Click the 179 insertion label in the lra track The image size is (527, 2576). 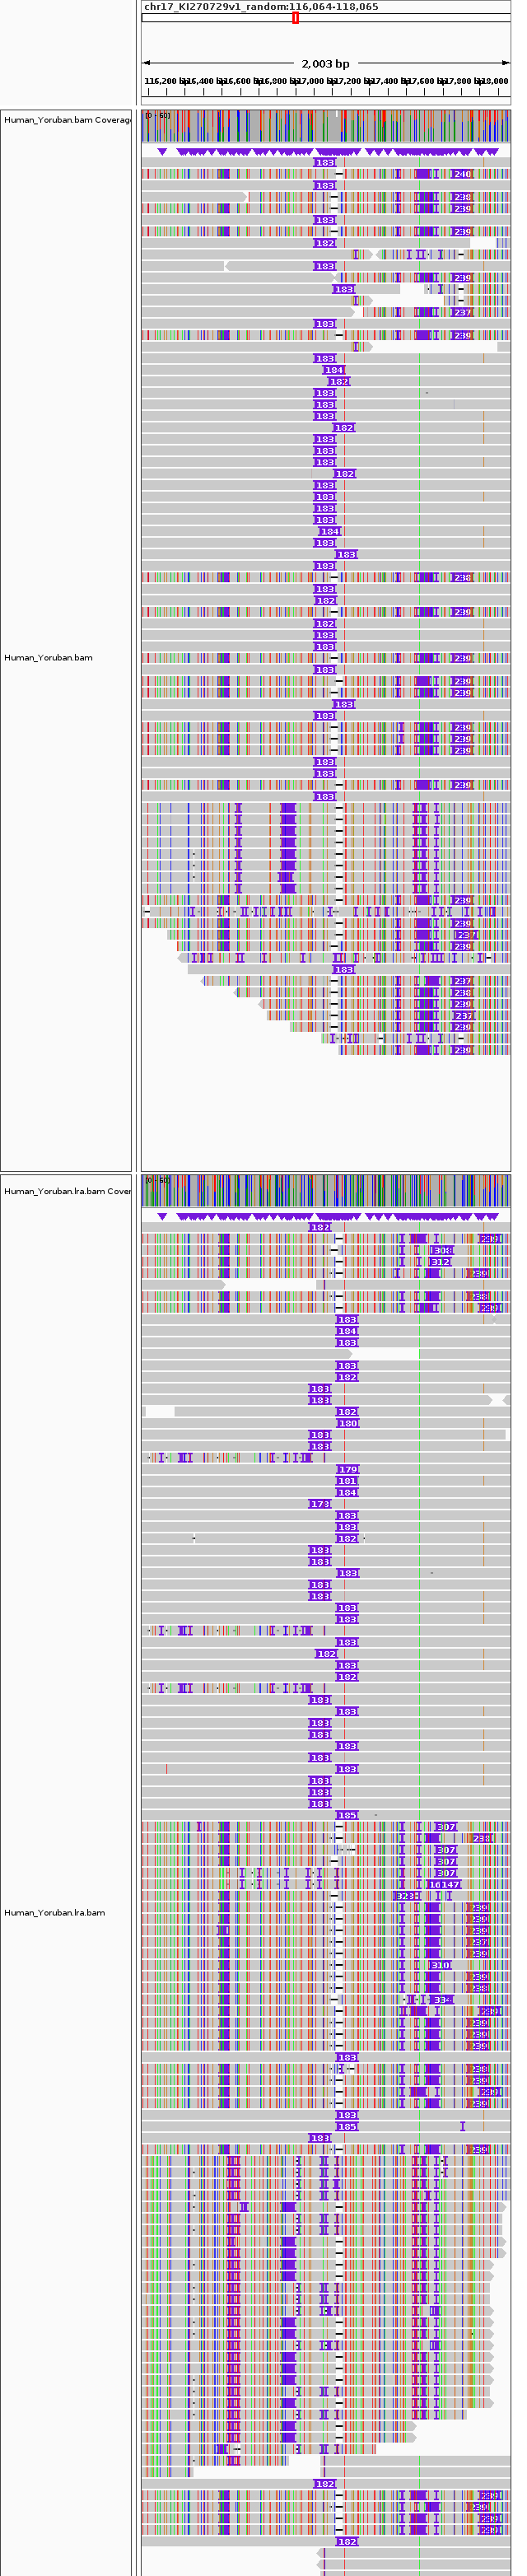pyautogui.click(x=348, y=1469)
